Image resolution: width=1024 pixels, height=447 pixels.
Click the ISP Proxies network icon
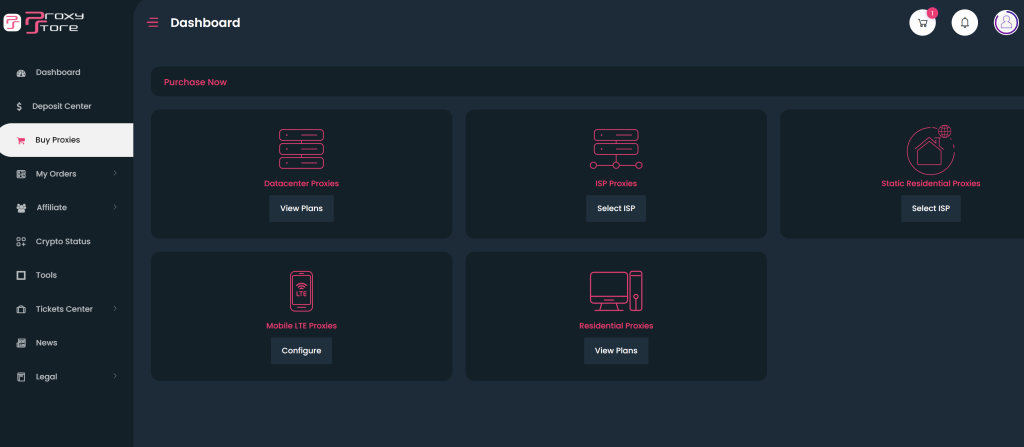pyautogui.click(x=616, y=149)
